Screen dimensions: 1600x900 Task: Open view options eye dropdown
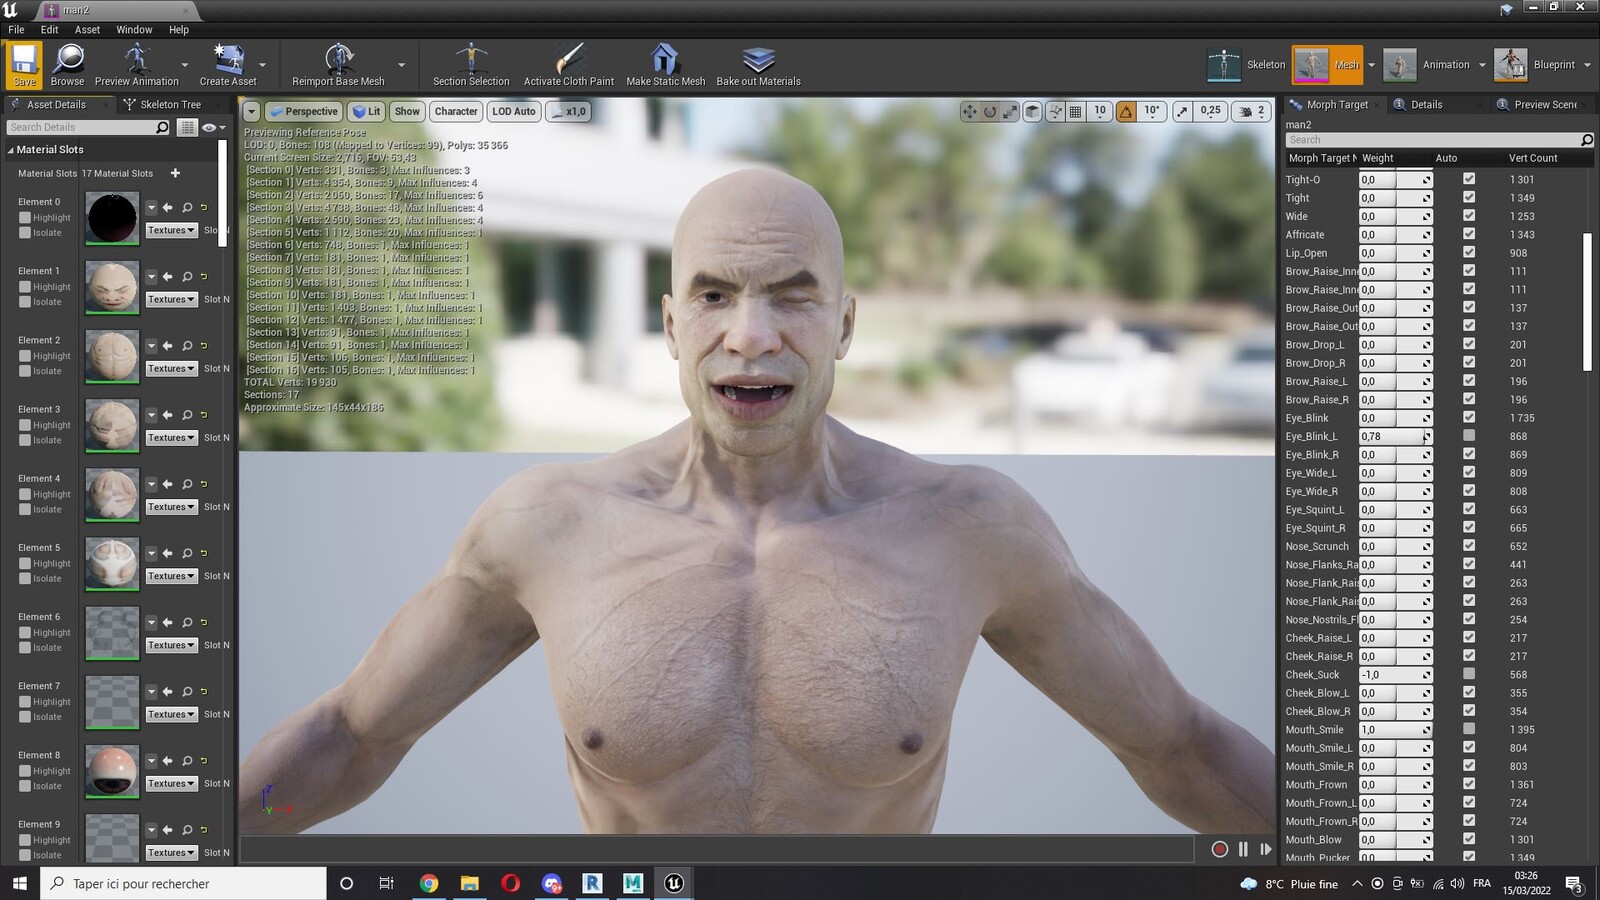coord(213,127)
